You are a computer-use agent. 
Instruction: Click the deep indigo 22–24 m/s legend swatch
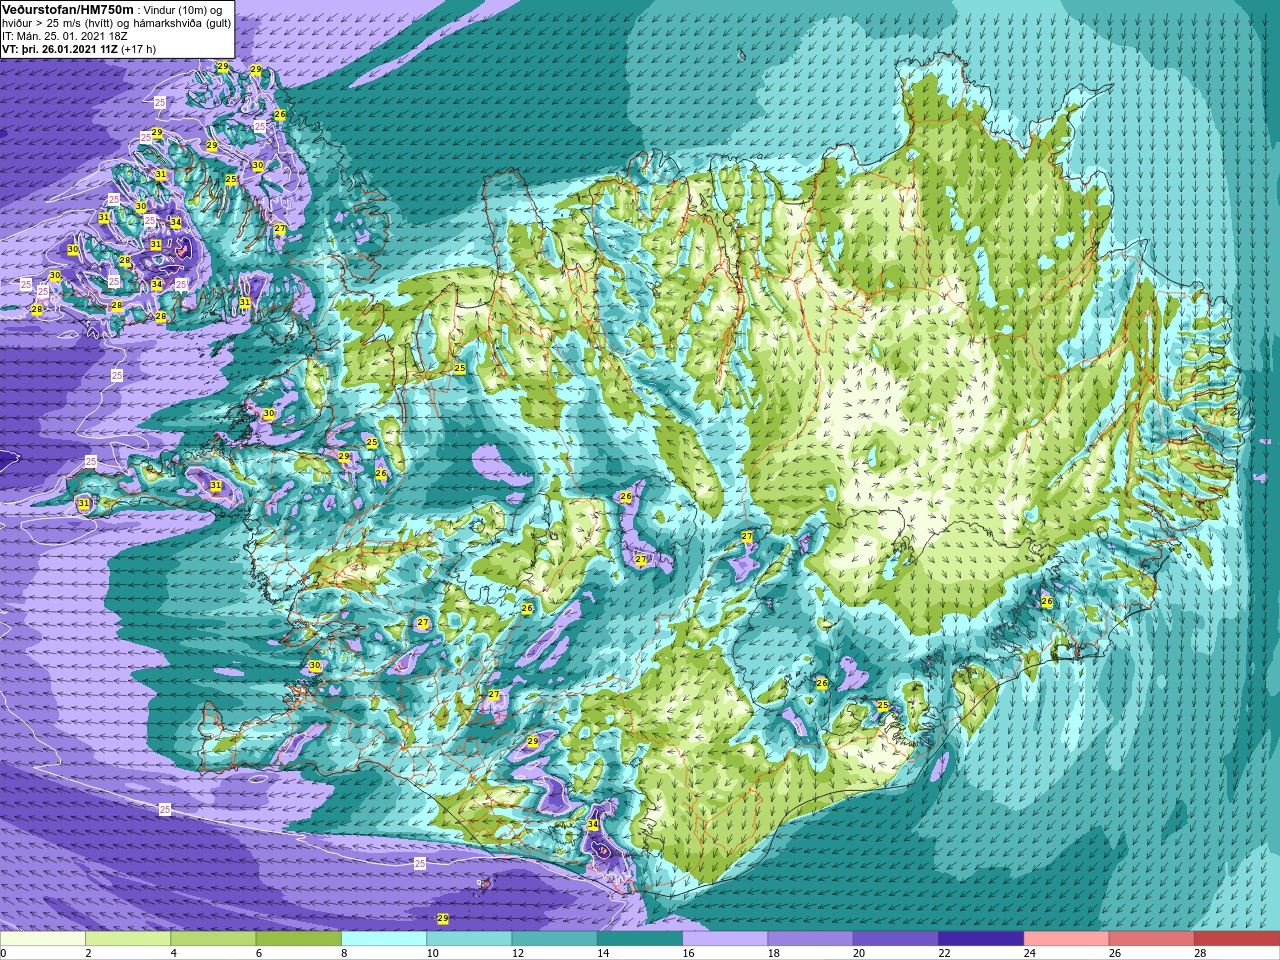980,939
